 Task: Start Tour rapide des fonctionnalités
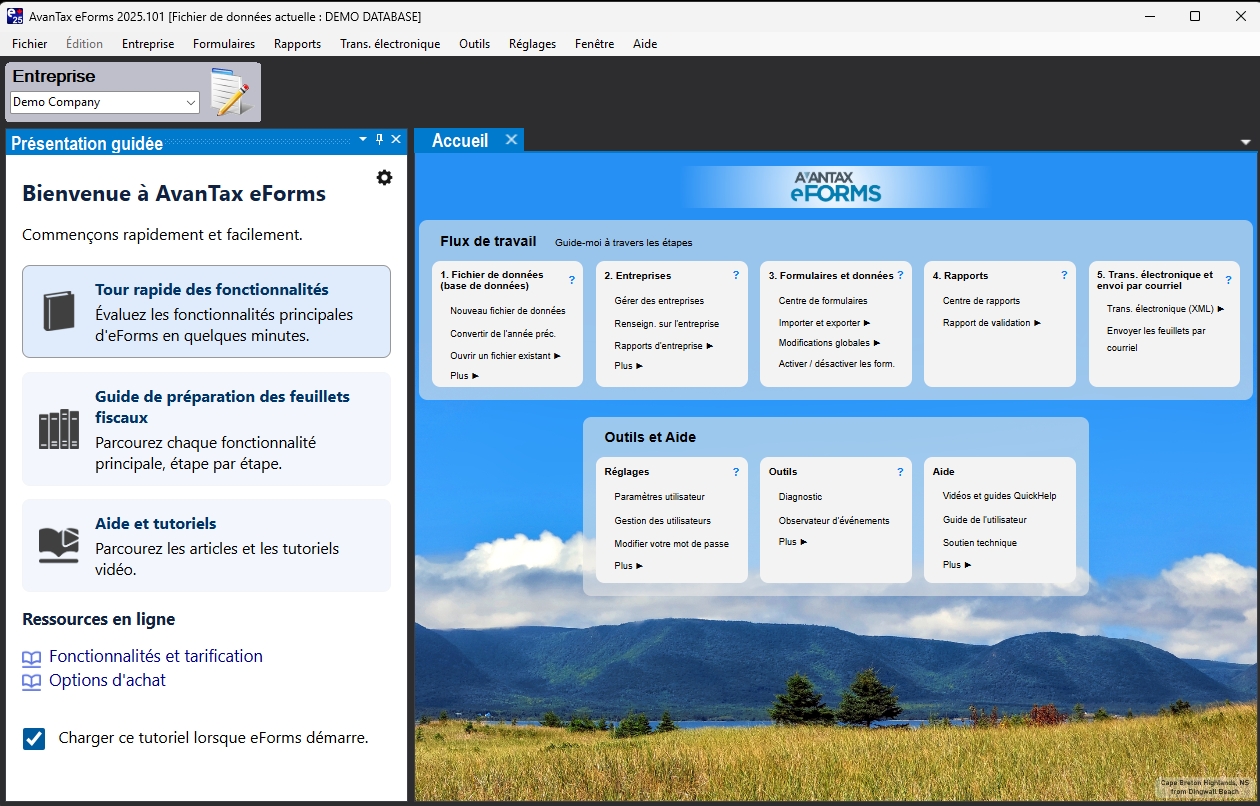click(206, 311)
